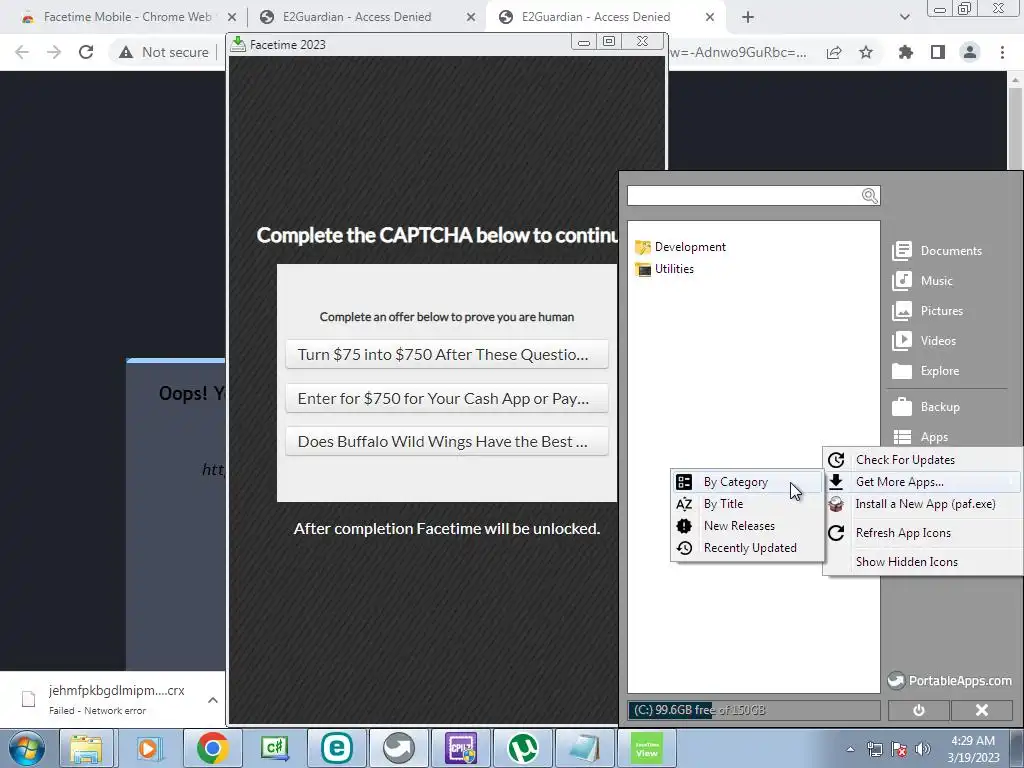This screenshot has height=768, width=1024.
Task: Bookmark this page with star icon
Action: coord(866,52)
